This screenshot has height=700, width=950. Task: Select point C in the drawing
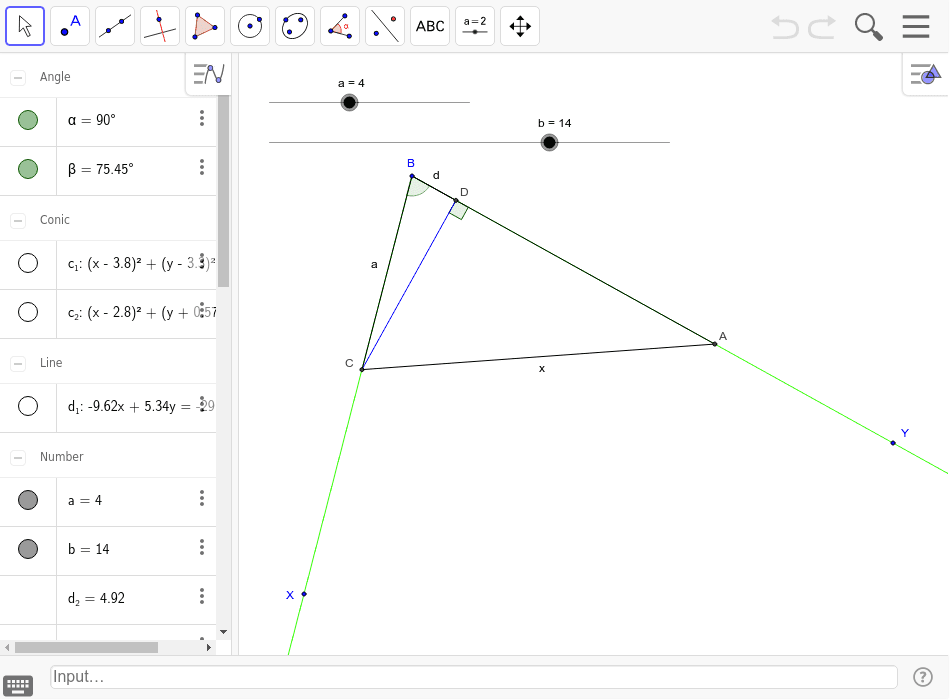point(362,369)
